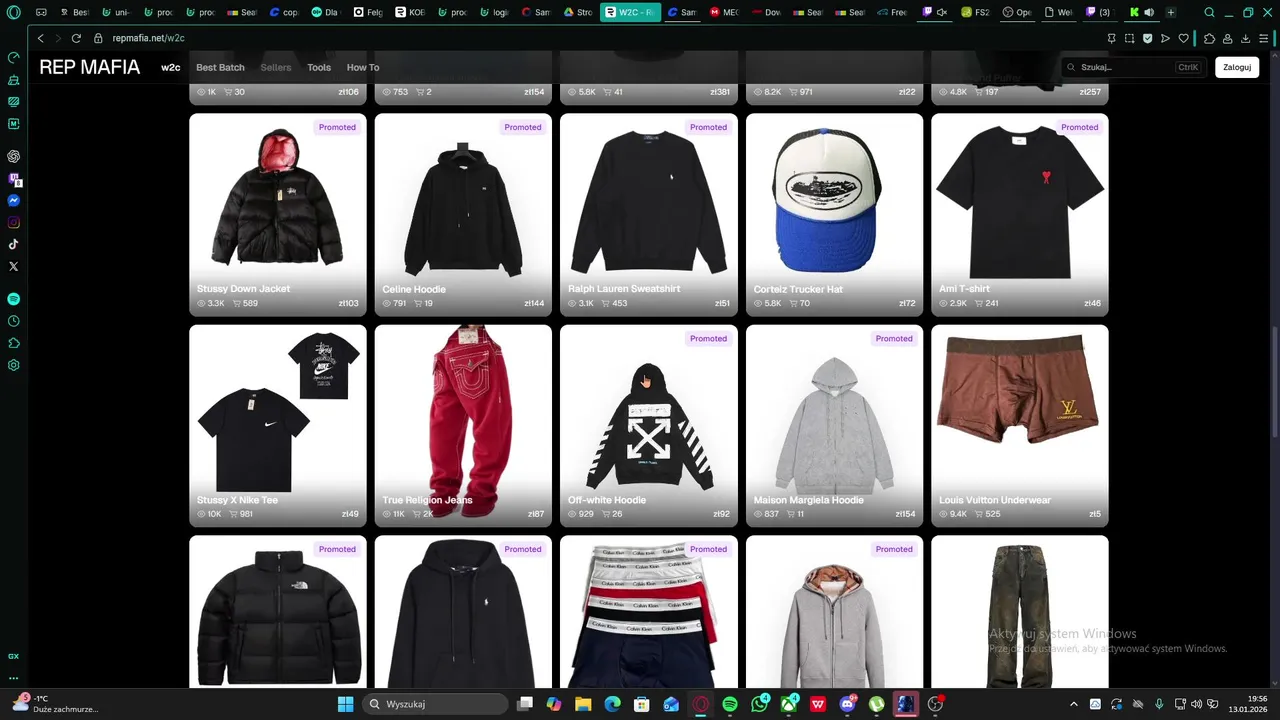This screenshot has width=1280, height=720.
Task: Show hidden tray icons chevron
Action: [1074, 704]
